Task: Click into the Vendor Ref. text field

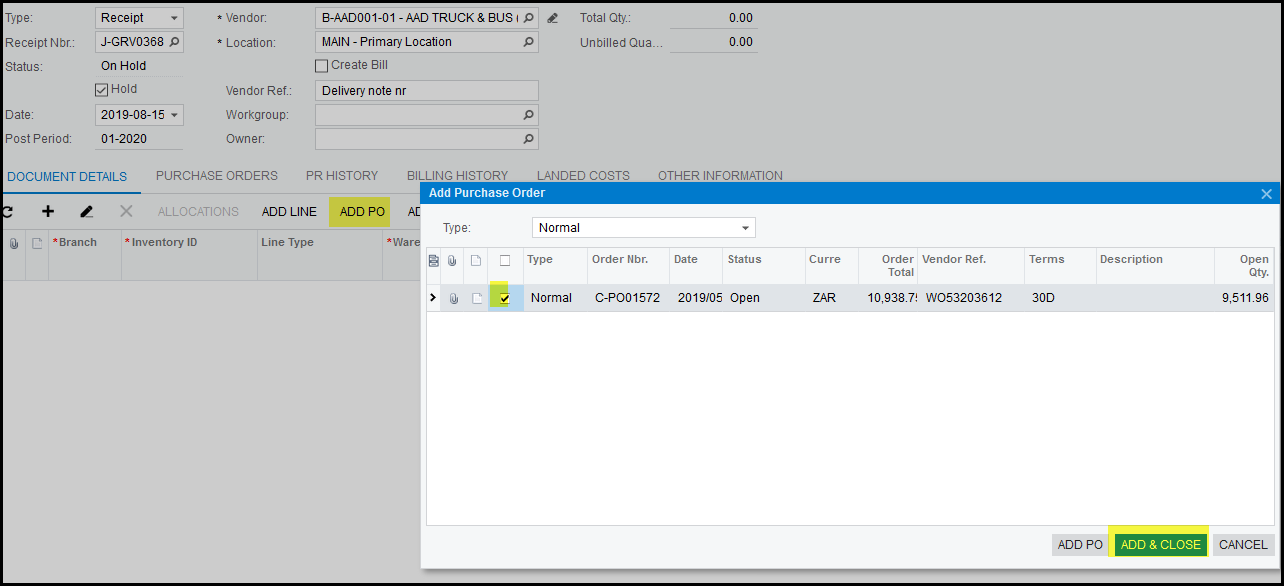Action: point(426,91)
